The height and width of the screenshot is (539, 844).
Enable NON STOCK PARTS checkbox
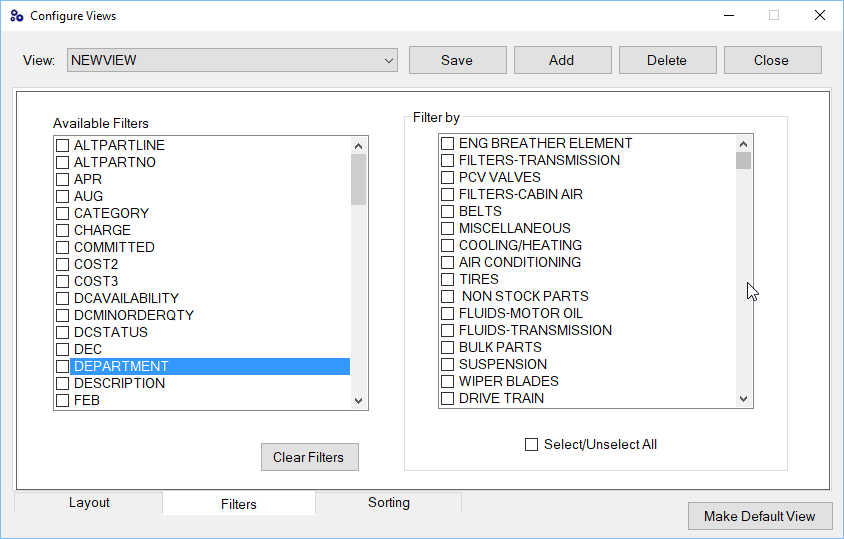coord(447,296)
